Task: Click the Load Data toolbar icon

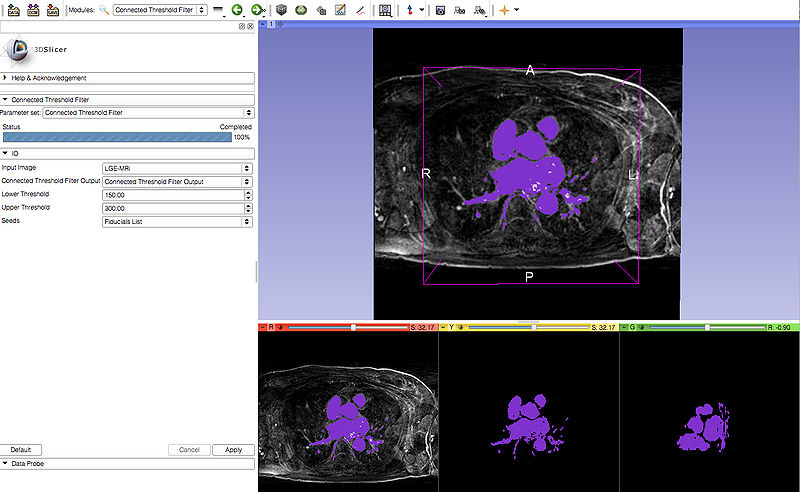Action: tap(13, 9)
